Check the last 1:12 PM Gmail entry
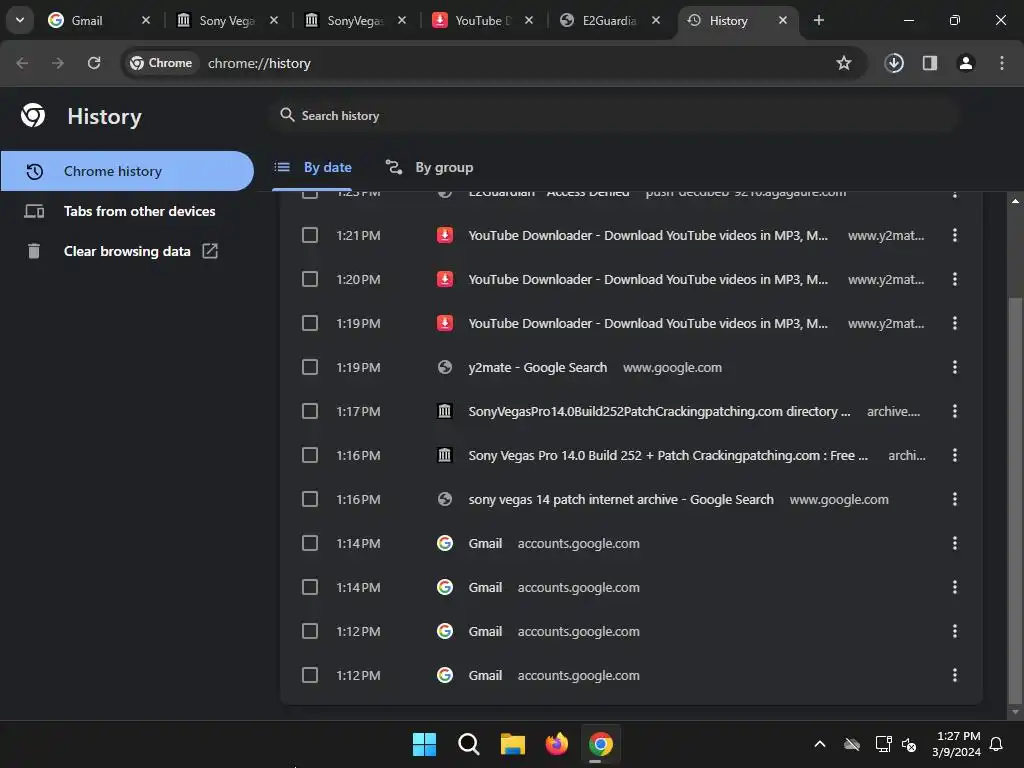 310,675
